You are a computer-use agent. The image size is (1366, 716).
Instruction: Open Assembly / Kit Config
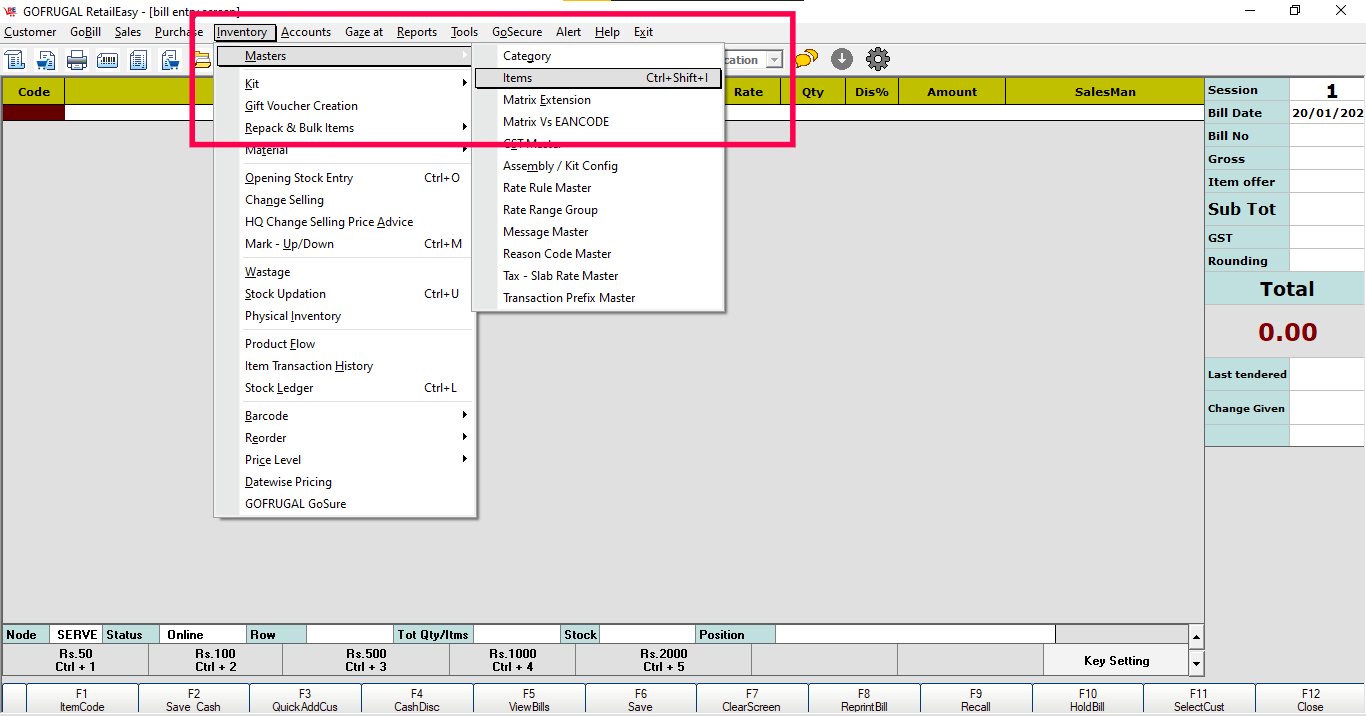(x=598, y=166)
